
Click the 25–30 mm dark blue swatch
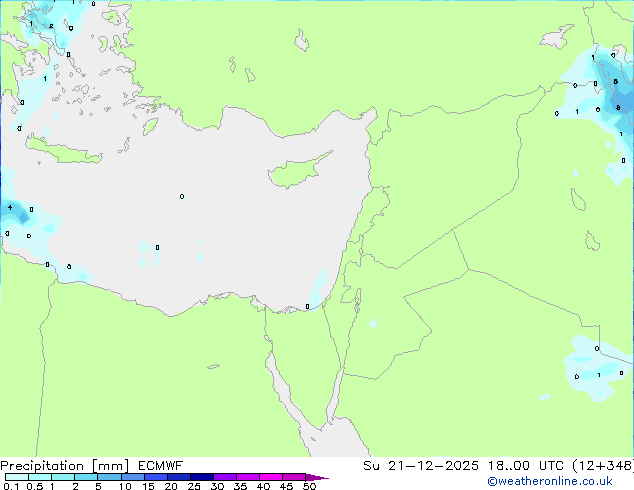202,477
